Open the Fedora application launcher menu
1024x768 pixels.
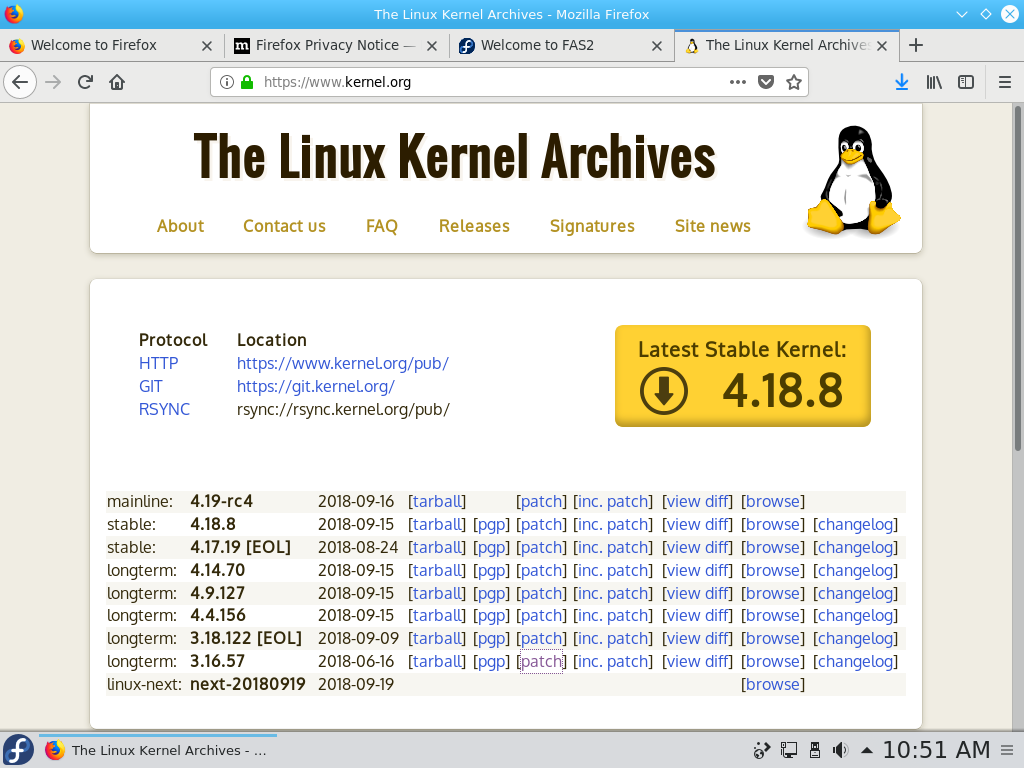(x=18, y=750)
